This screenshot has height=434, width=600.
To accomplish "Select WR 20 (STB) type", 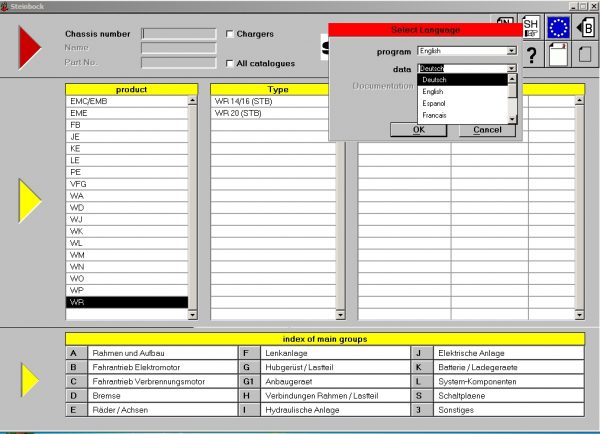I will click(x=273, y=113).
